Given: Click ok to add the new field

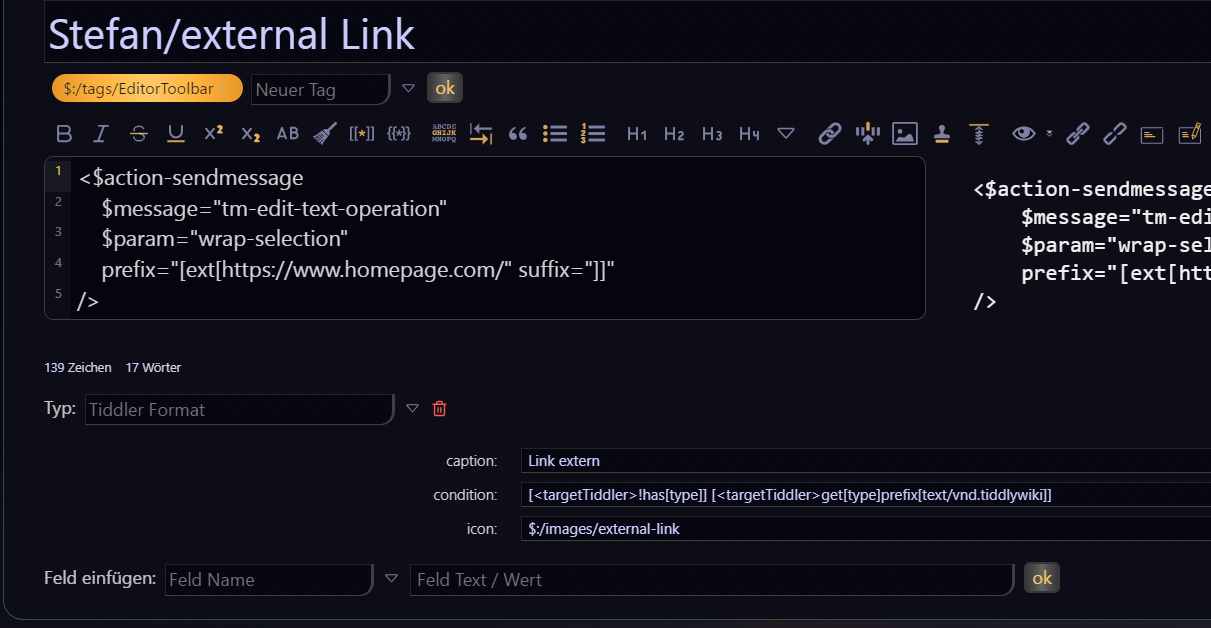Looking at the screenshot, I should (1042, 578).
